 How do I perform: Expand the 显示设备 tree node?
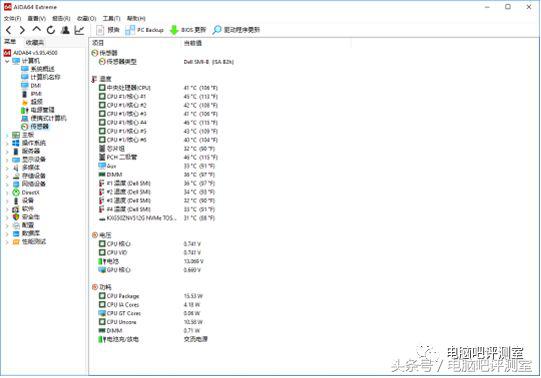click(x=7, y=160)
